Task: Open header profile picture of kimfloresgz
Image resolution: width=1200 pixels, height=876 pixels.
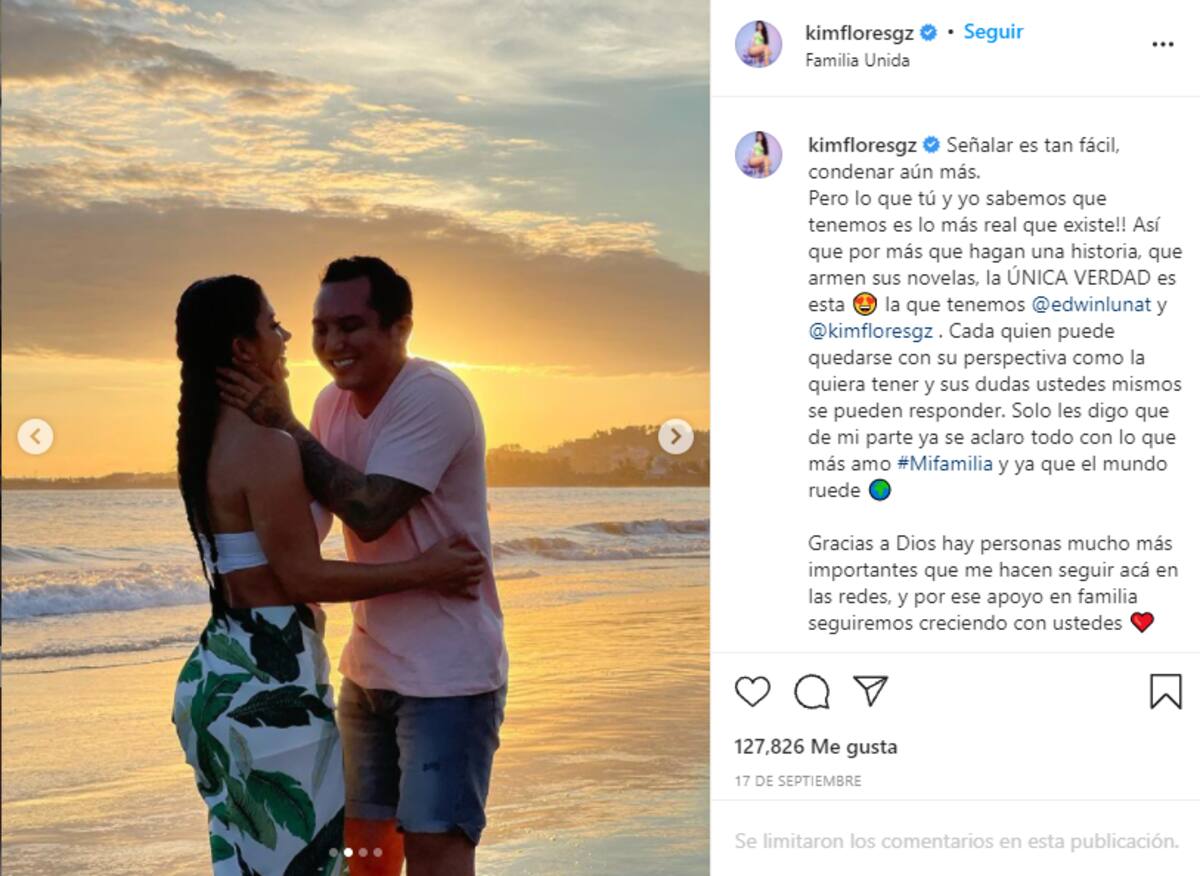Action: (x=758, y=44)
